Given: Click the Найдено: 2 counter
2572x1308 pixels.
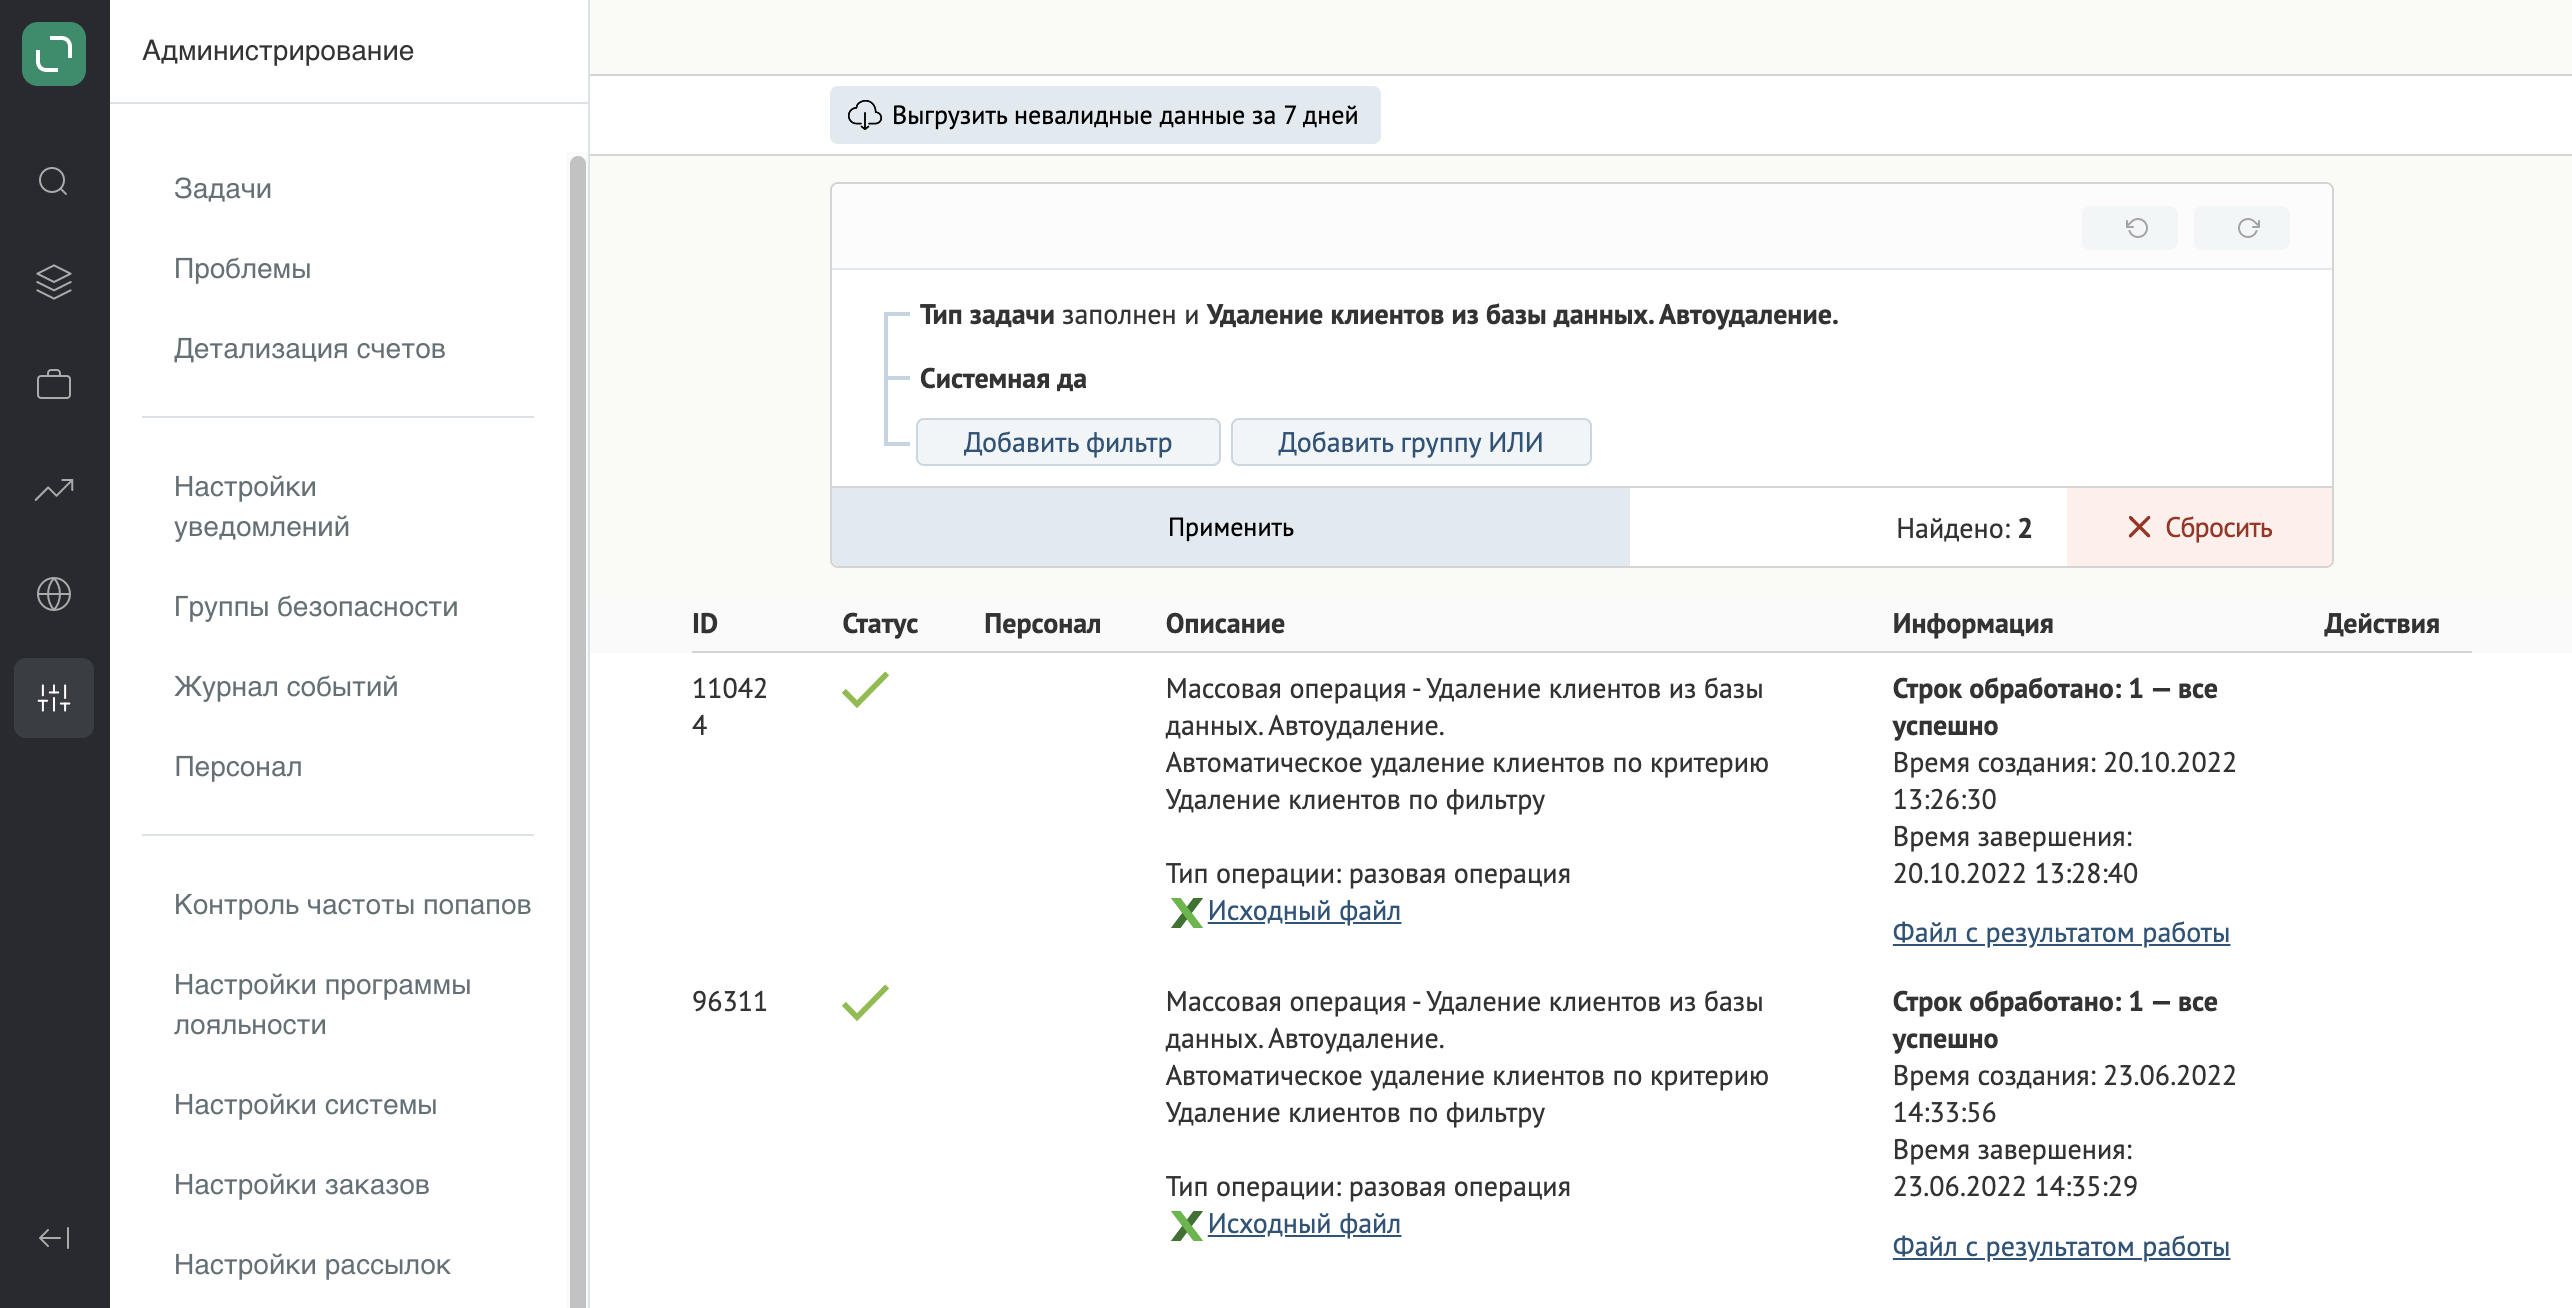Looking at the screenshot, I should (x=1964, y=528).
